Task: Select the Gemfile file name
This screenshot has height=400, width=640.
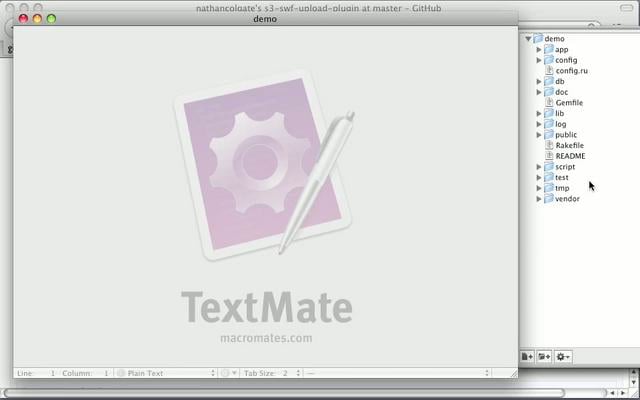Action: (569, 102)
